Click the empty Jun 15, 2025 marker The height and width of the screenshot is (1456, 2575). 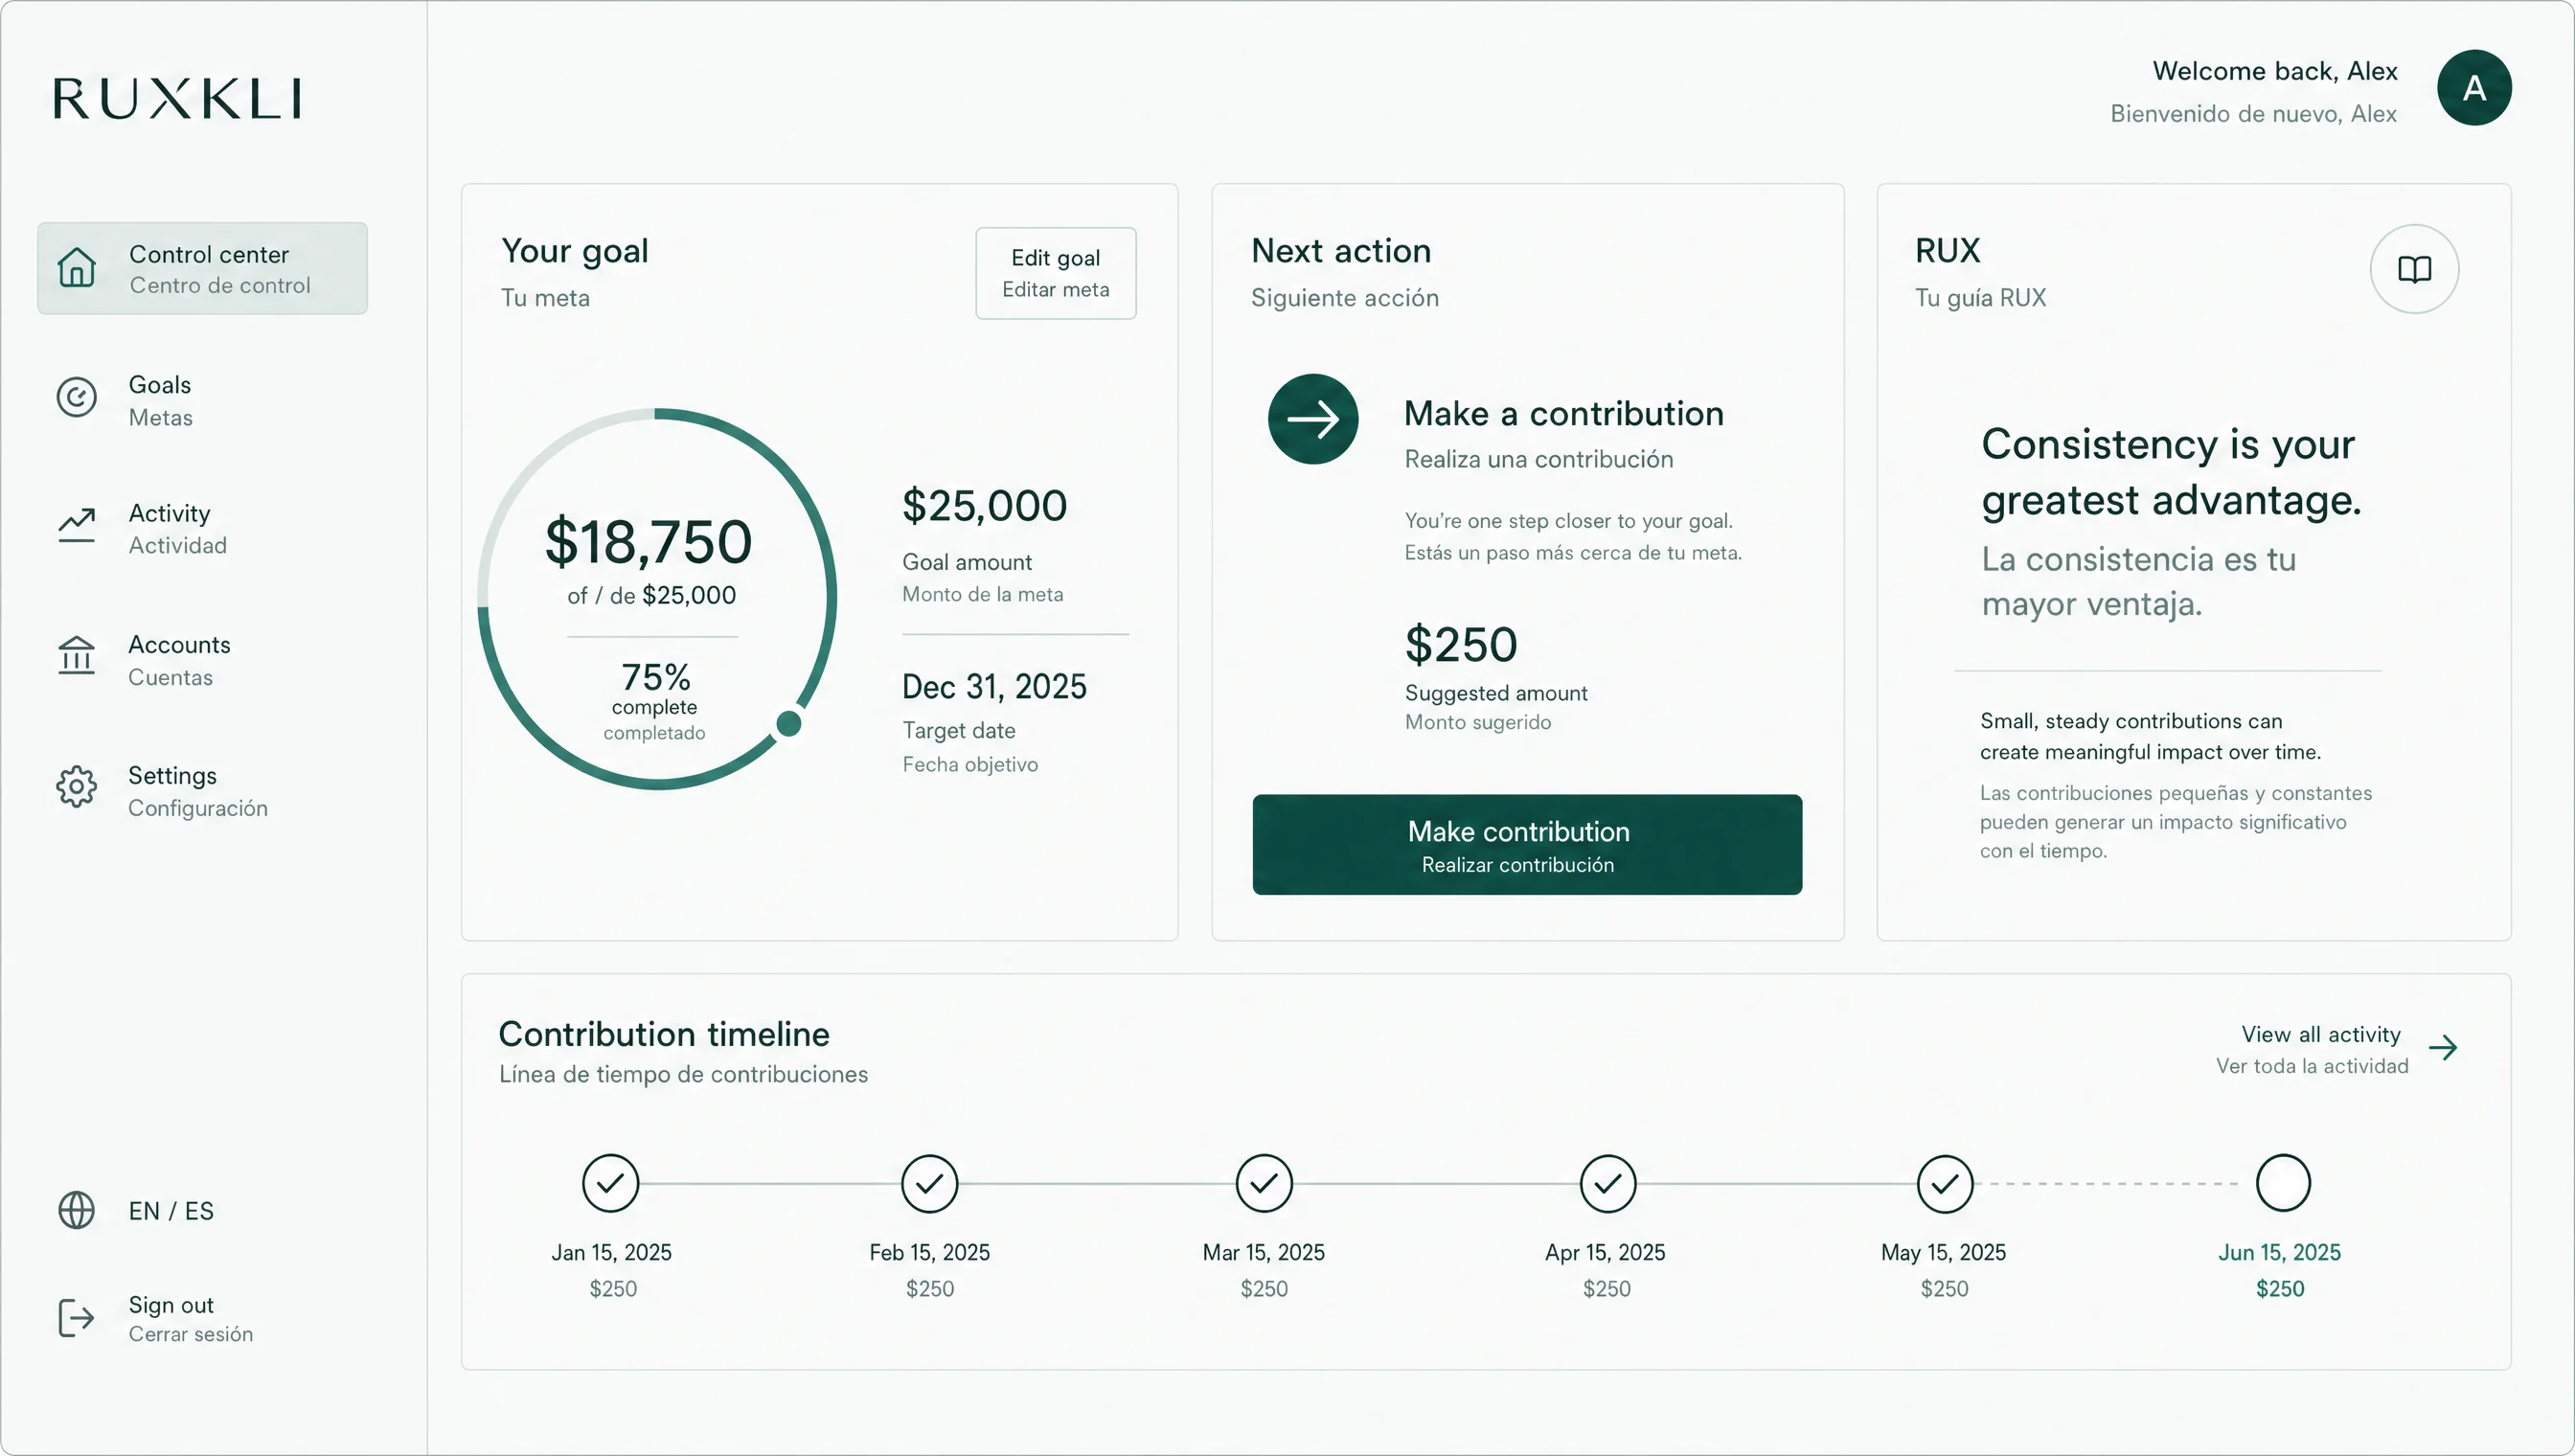[x=2283, y=1184]
